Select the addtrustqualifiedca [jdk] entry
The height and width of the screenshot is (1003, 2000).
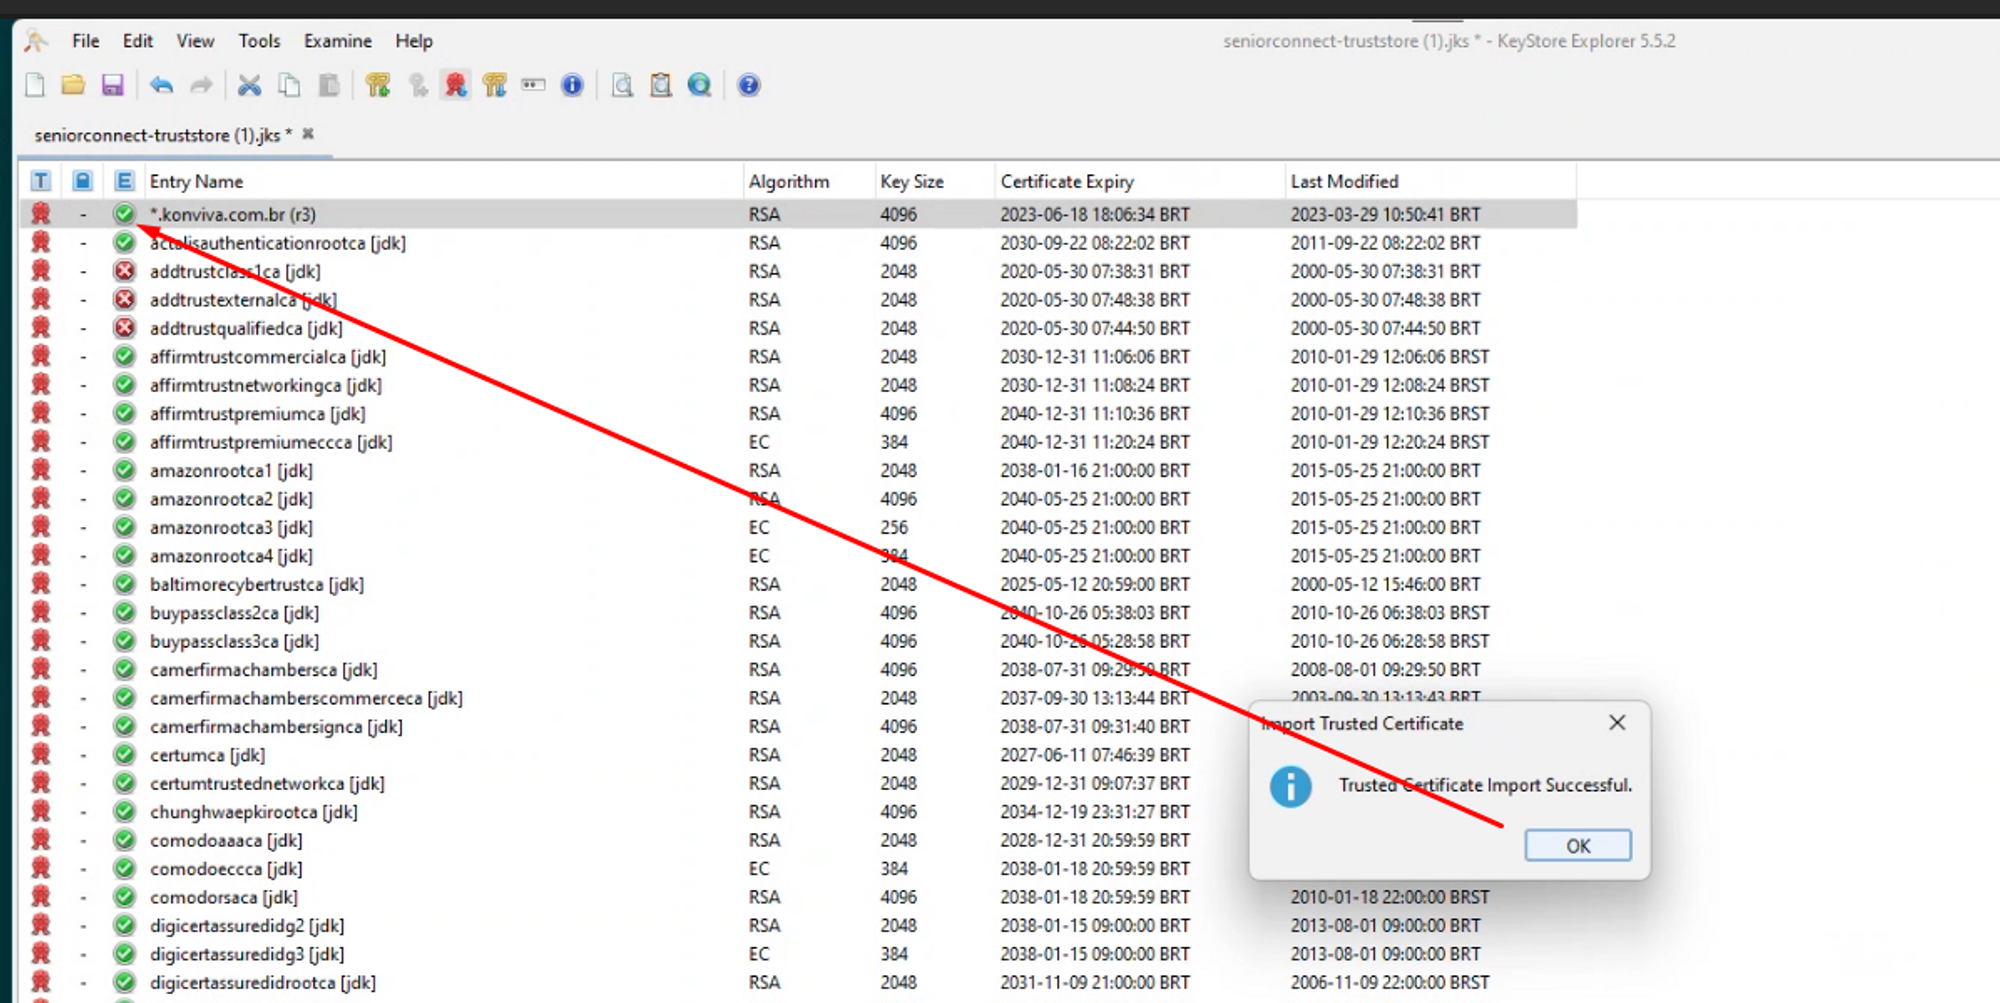[798, 328]
